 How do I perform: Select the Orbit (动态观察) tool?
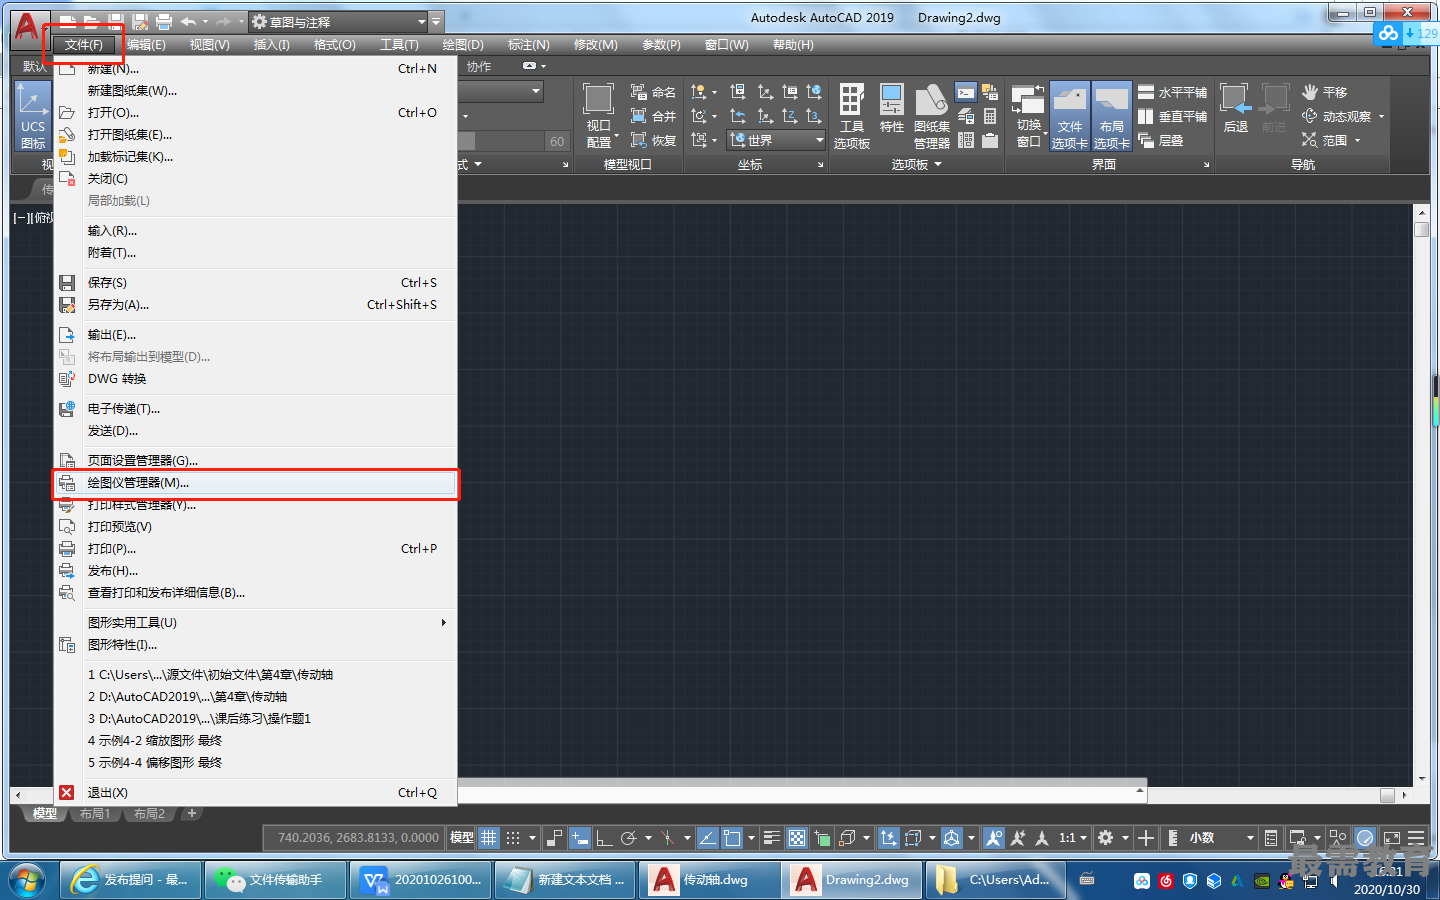tap(1337, 116)
